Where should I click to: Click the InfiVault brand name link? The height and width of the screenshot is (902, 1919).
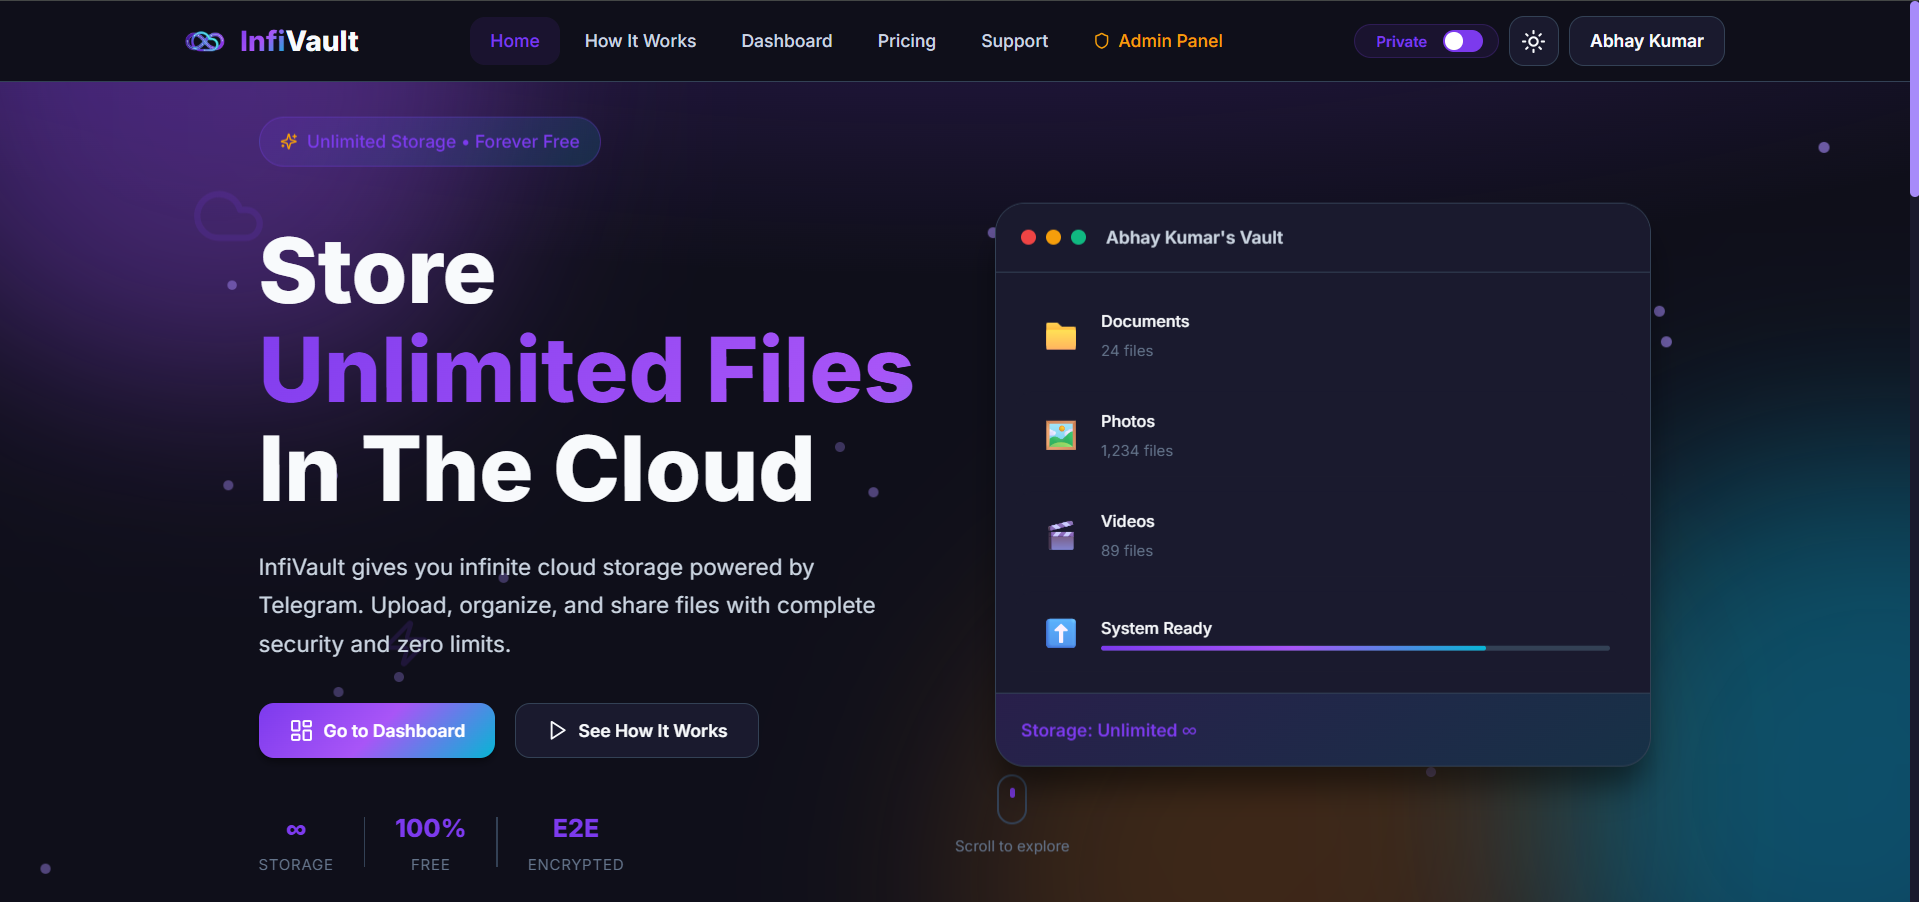299,41
